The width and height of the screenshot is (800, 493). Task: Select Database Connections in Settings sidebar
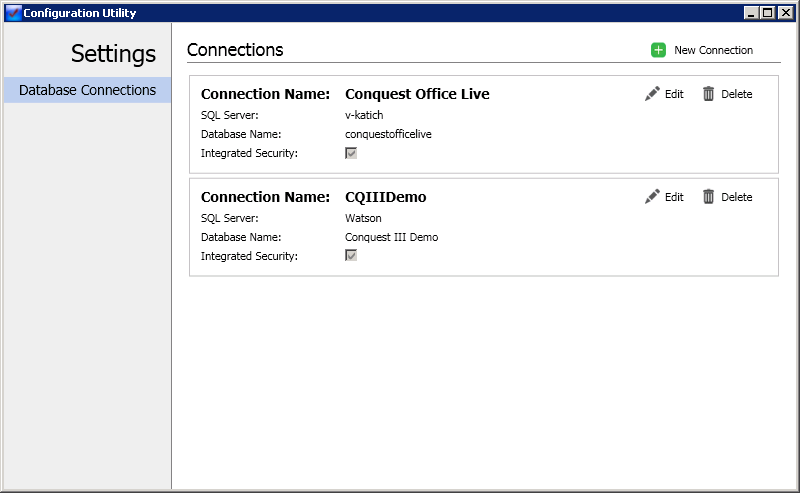(x=87, y=90)
